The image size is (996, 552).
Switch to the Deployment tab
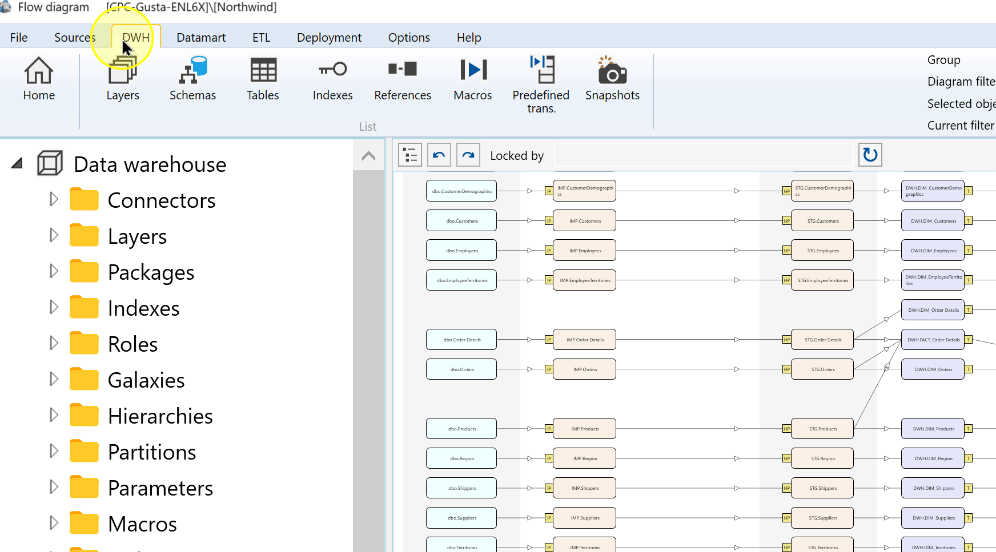point(329,37)
